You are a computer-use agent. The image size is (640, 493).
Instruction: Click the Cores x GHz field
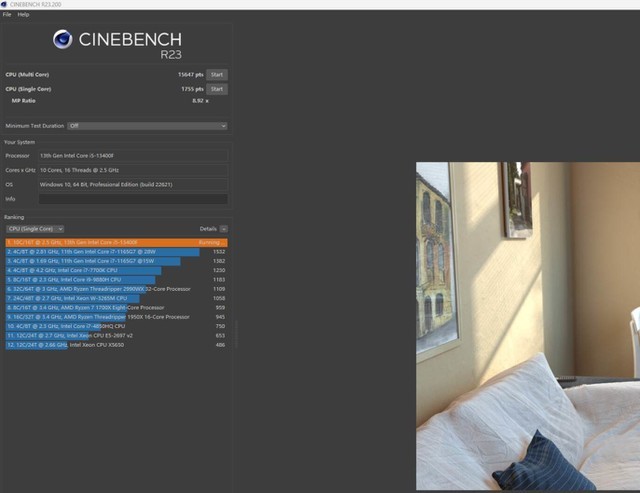pos(133,170)
